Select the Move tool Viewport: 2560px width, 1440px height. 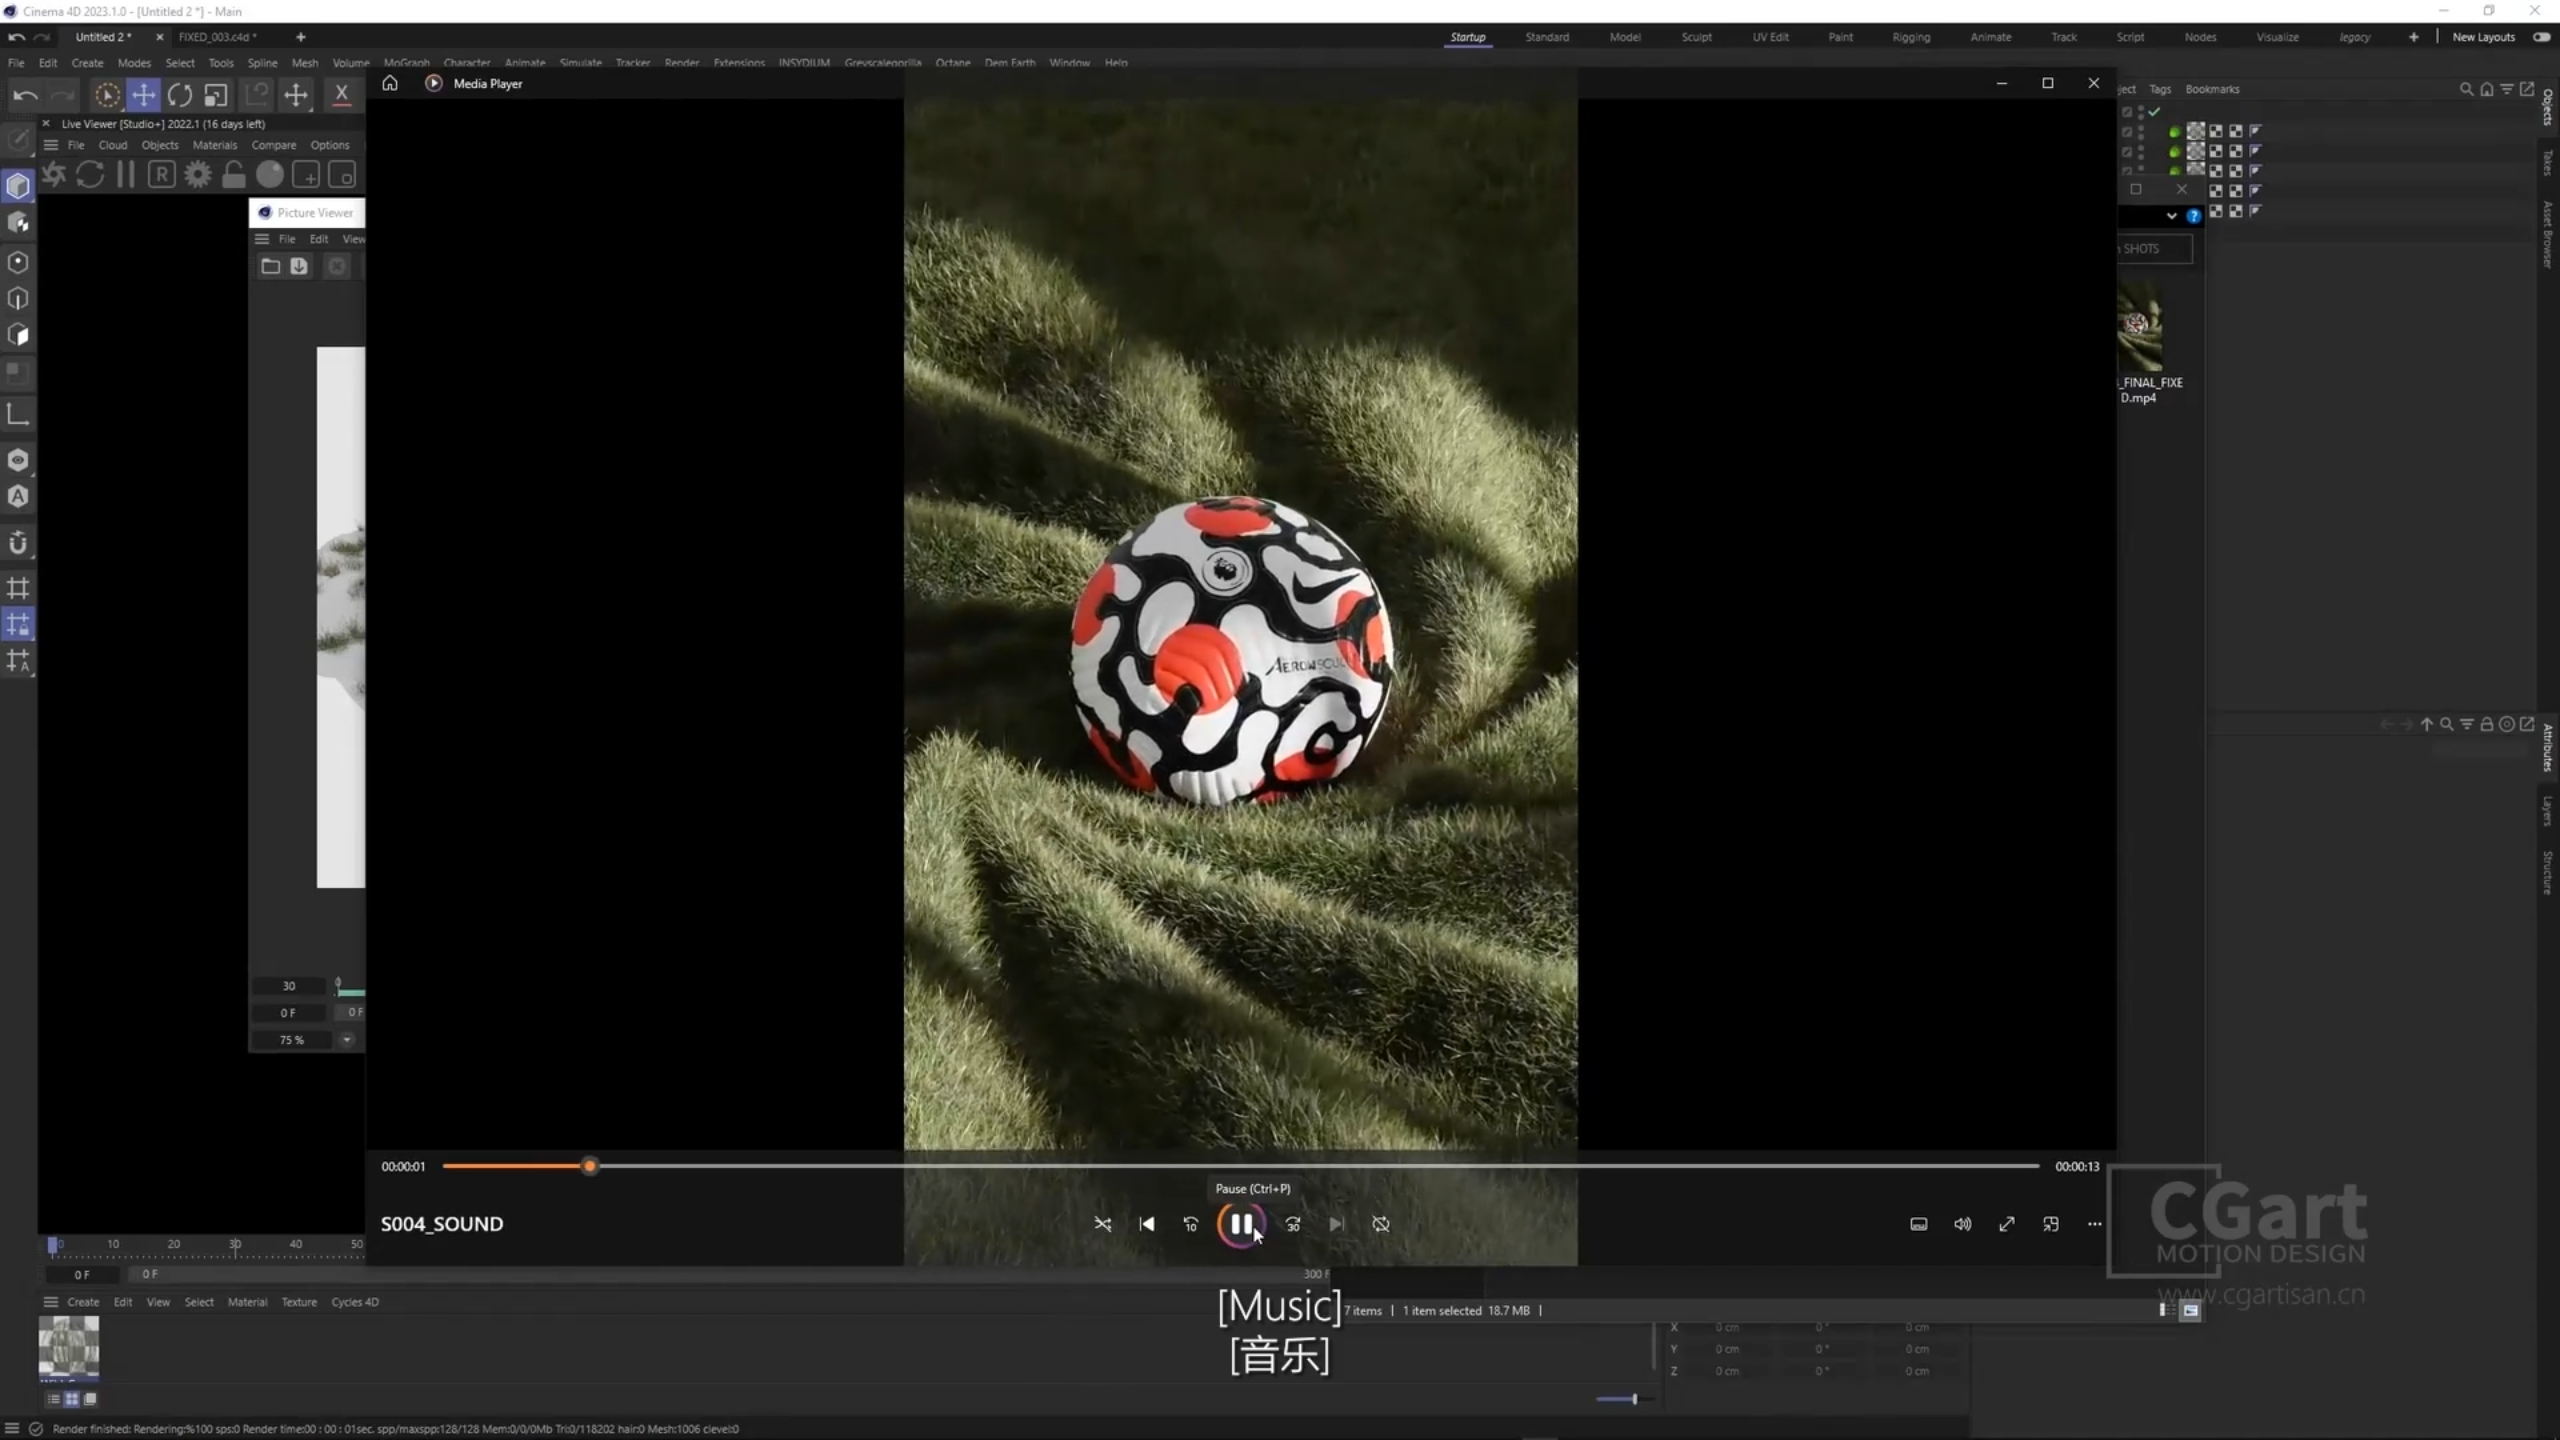point(143,95)
